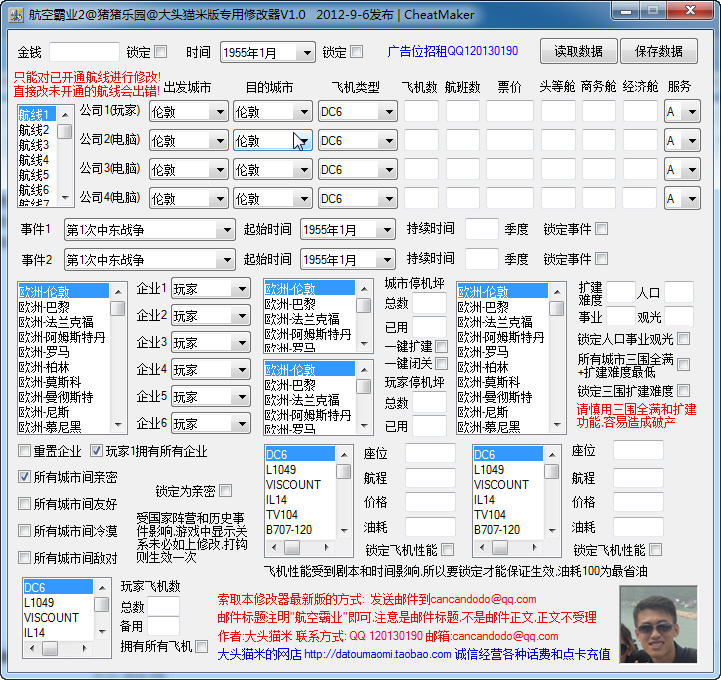Toggle the 锁定 checkbox next to 时间
The image size is (721, 680).
pos(356,51)
